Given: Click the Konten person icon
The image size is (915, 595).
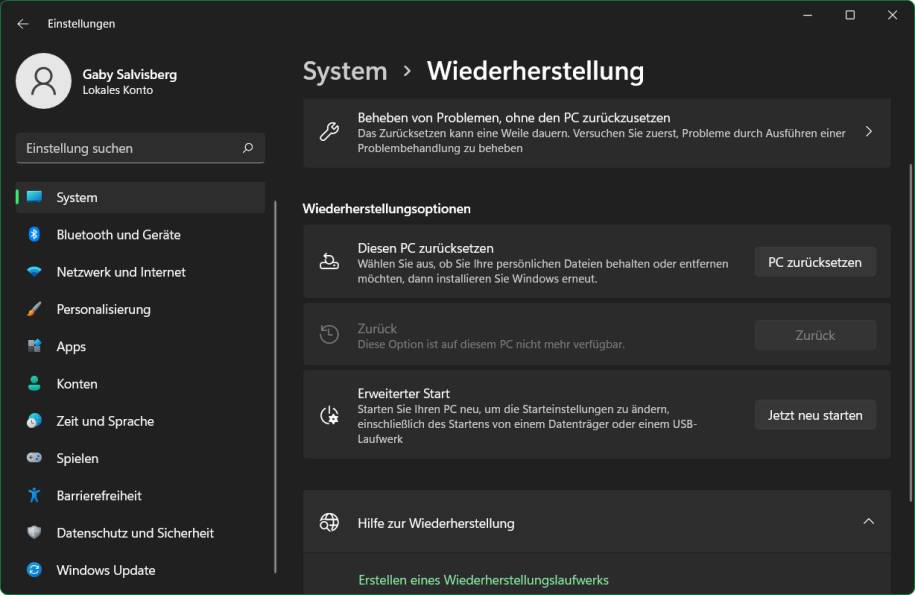Looking at the screenshot, I should coord(34,384).
